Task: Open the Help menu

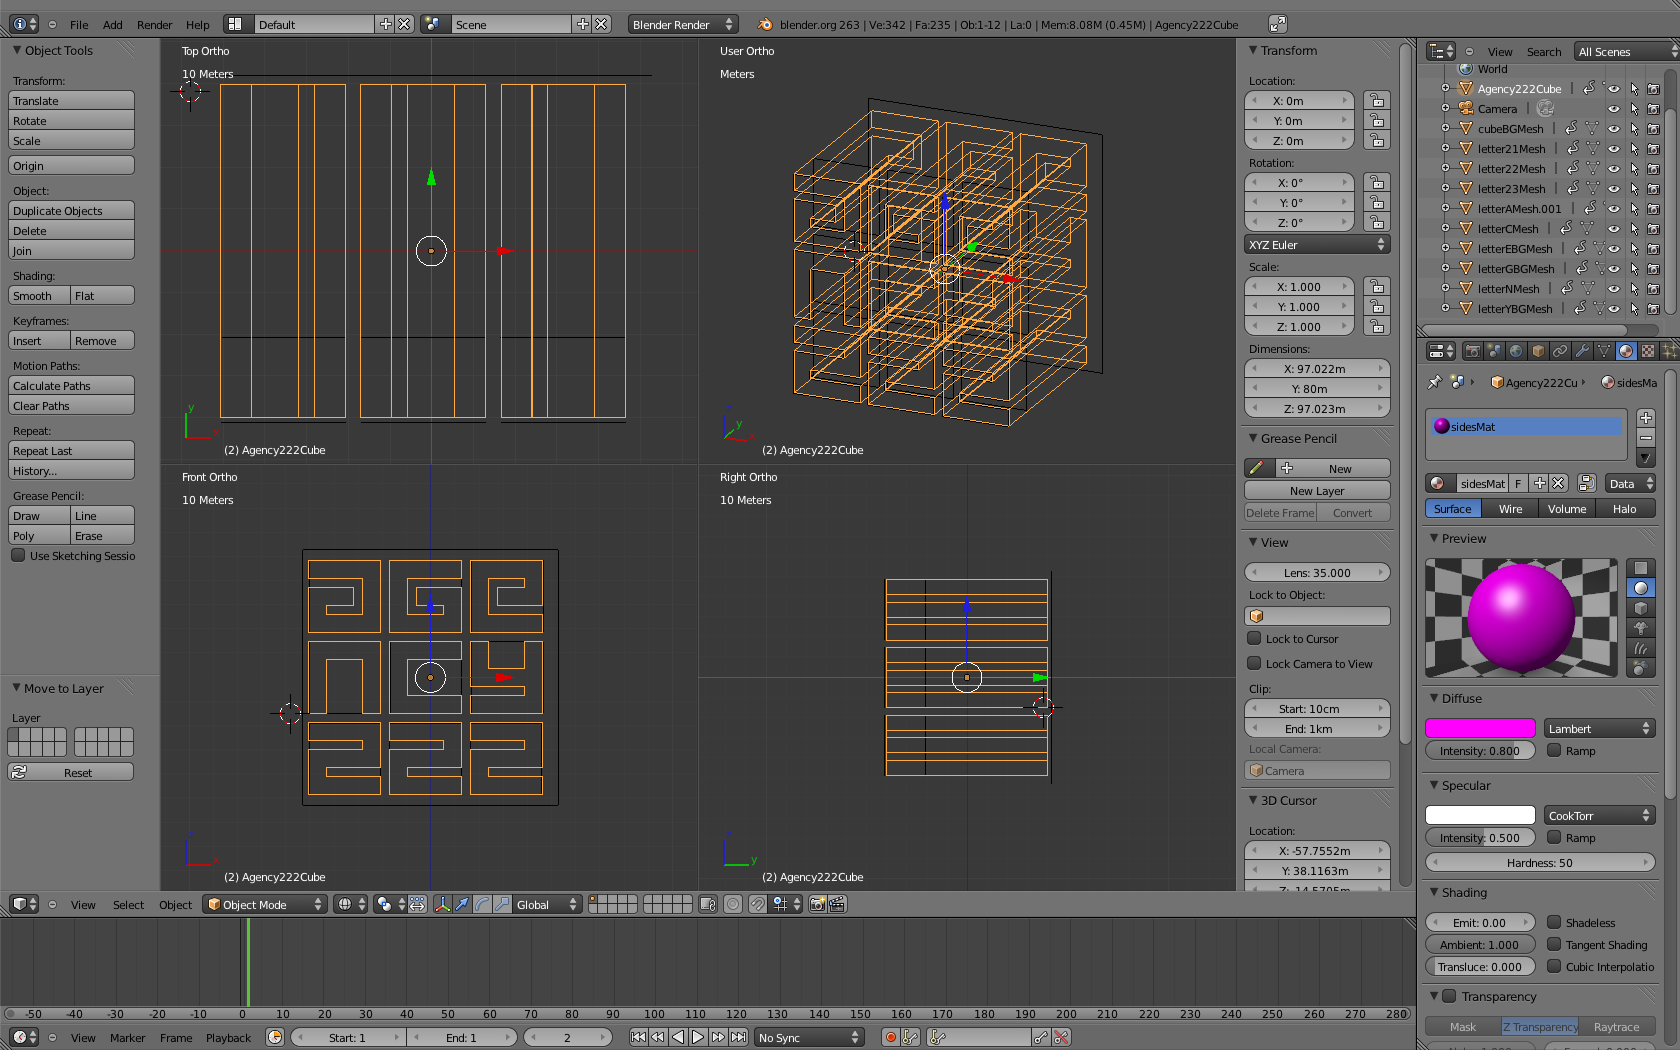Action: click(198, 25)
